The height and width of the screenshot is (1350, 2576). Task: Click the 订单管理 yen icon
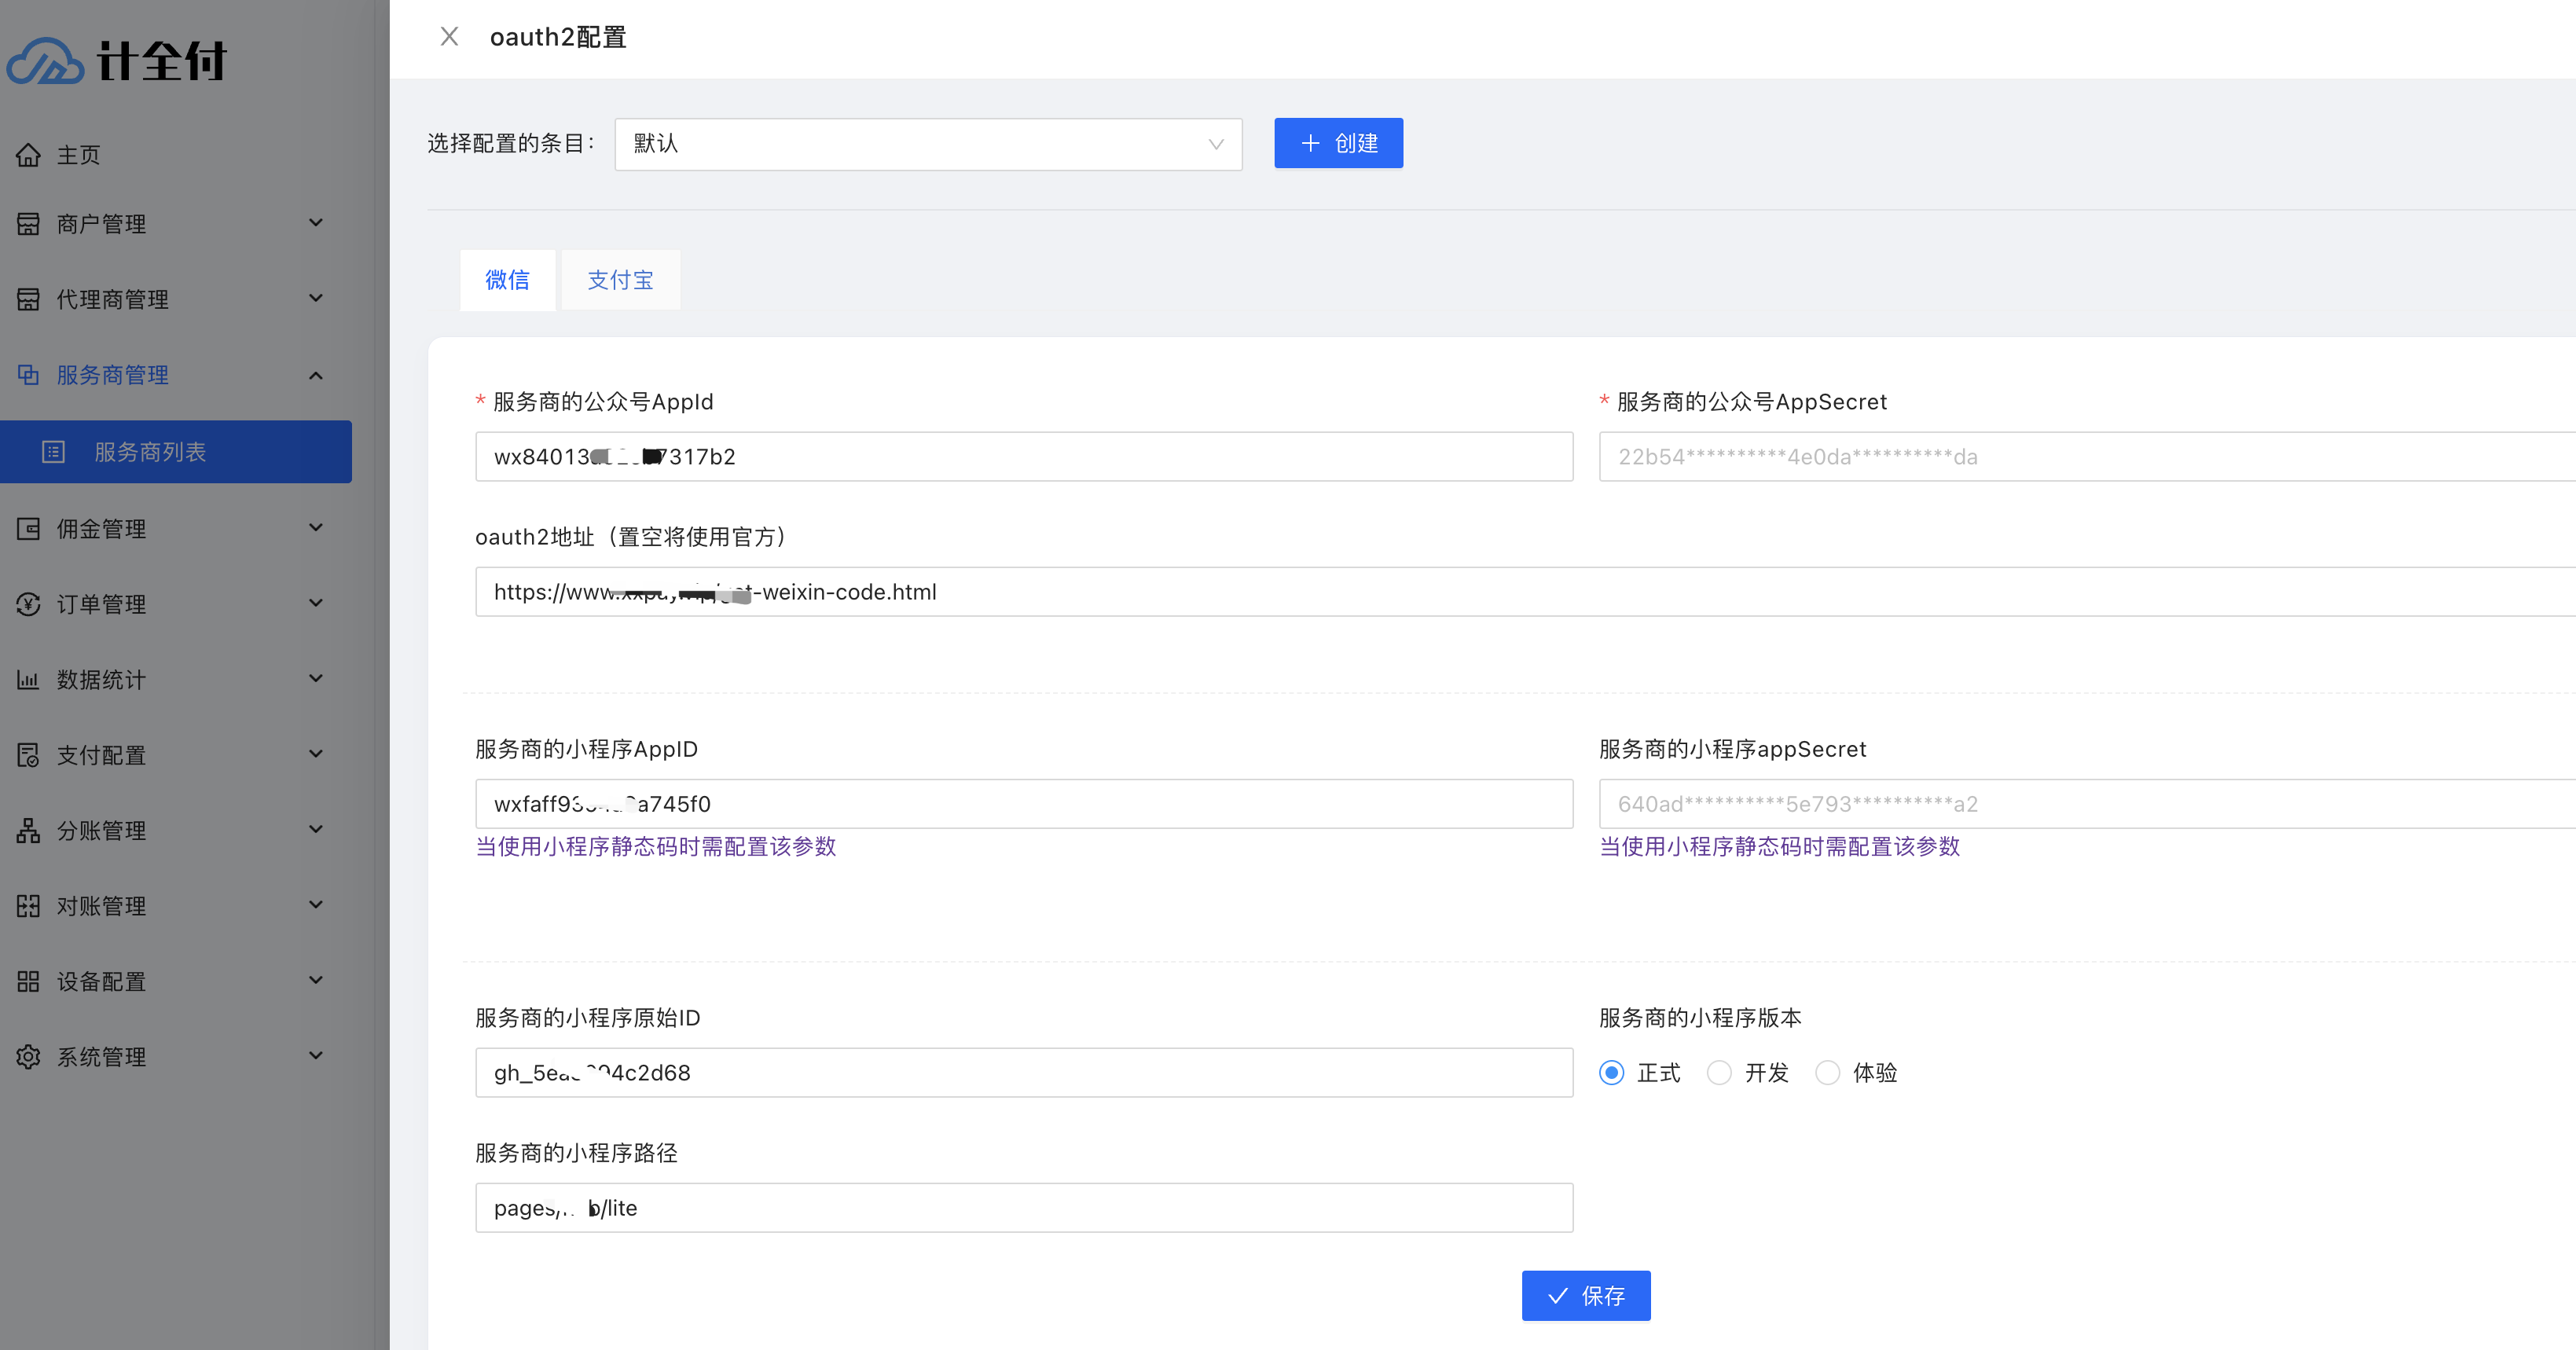click(x=28, y=604)
